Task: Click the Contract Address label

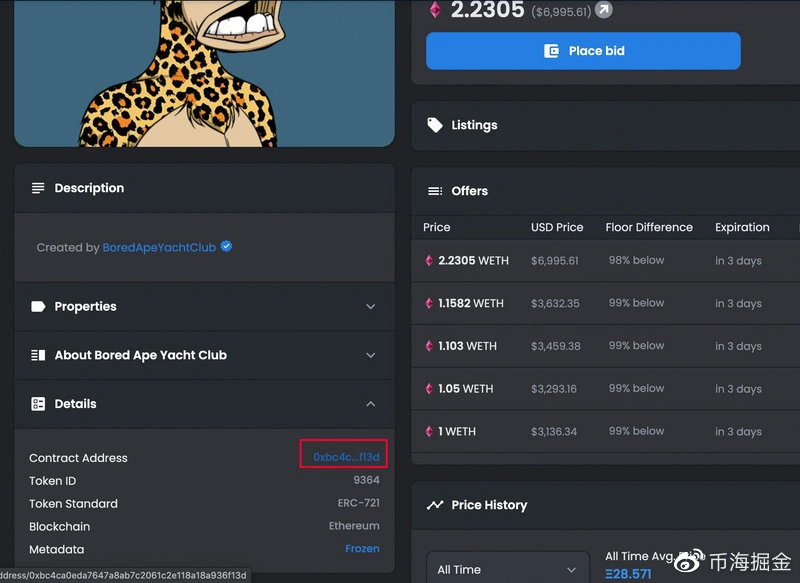Action: pos(78,458)
